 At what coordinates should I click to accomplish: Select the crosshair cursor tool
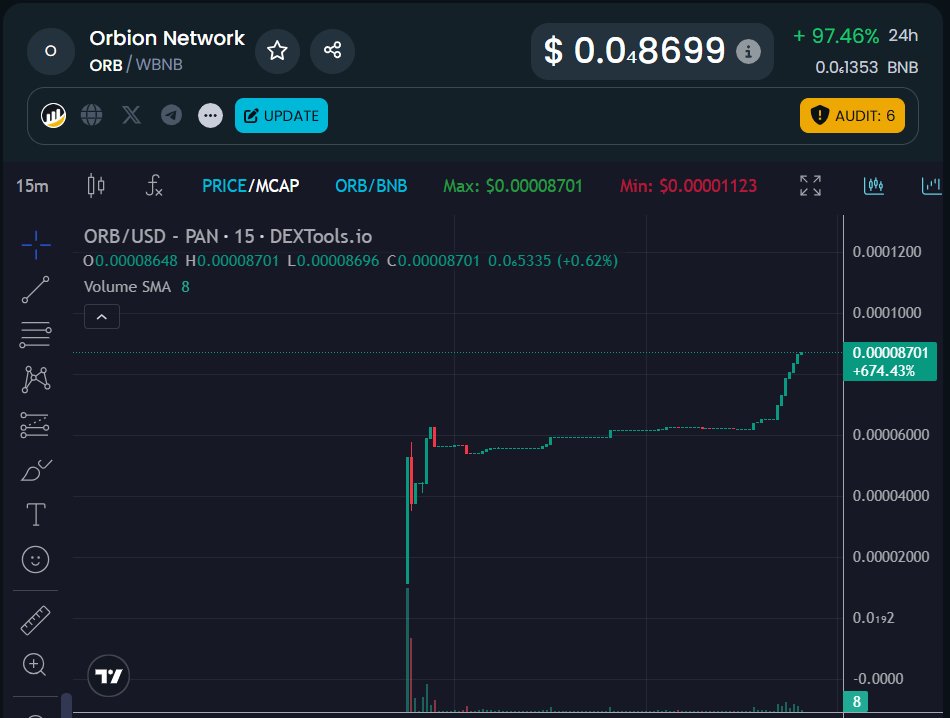coord(36,245)
